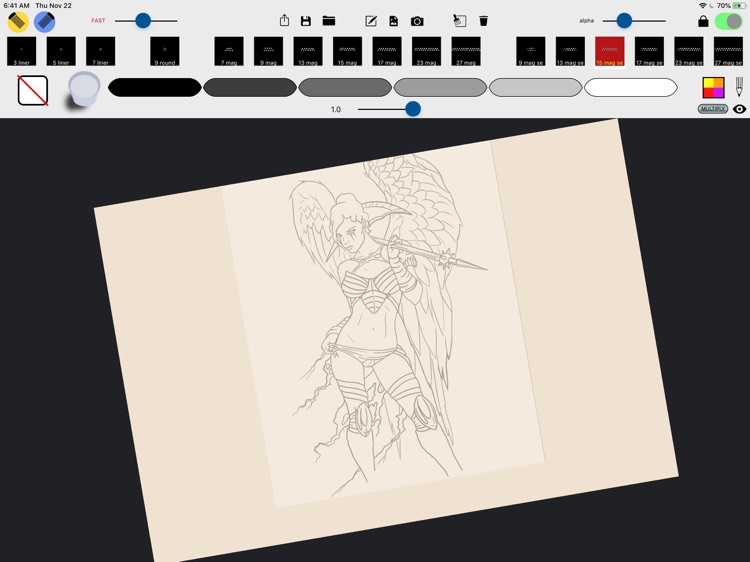This screenshot has width=750, height=562.
Task: Tap the share/export icon
Action: [x=285, y=20]
